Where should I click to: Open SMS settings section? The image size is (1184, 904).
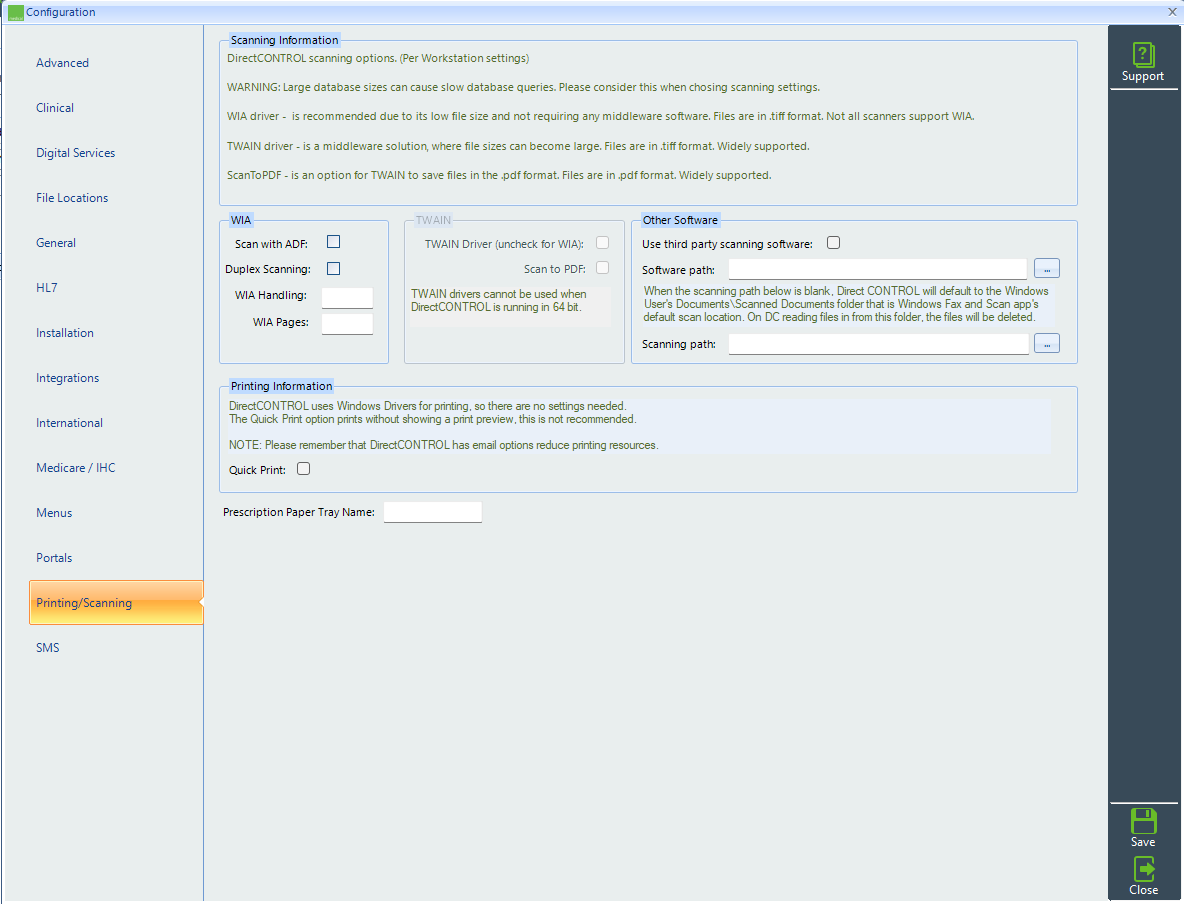pos(48,648)
